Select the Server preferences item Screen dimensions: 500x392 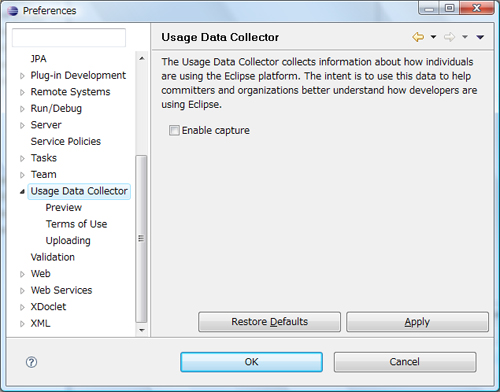(x=46, y=125)
